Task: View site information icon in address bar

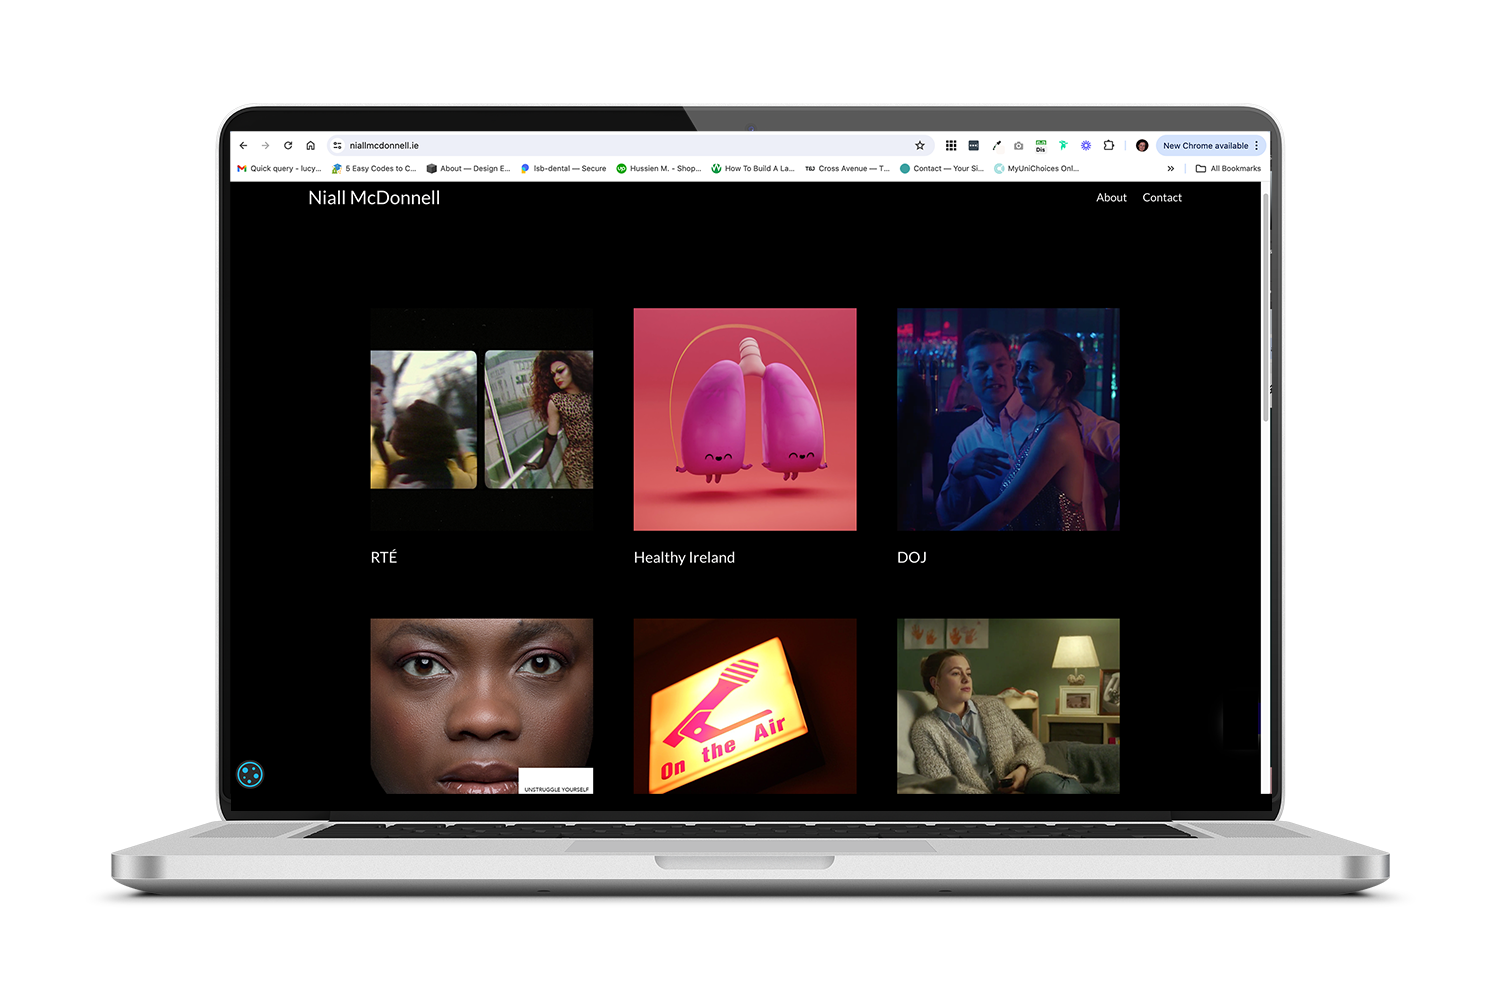Action: pyautogui.click(x=337, y=145)
